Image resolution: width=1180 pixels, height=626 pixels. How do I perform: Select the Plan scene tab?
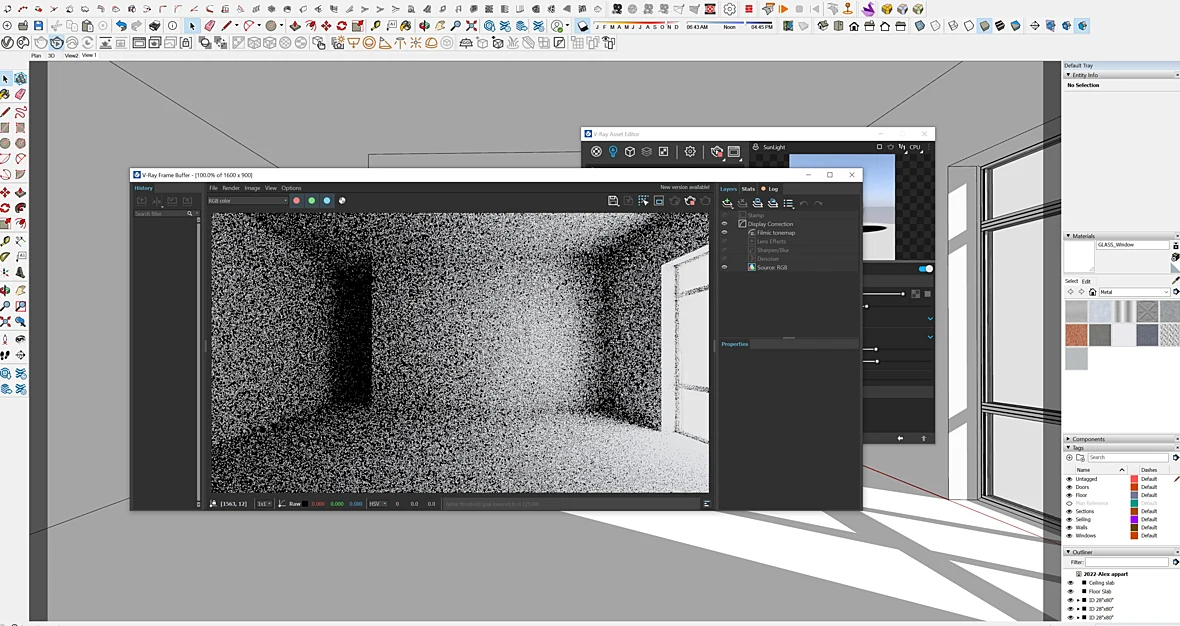tap(36, 56)
